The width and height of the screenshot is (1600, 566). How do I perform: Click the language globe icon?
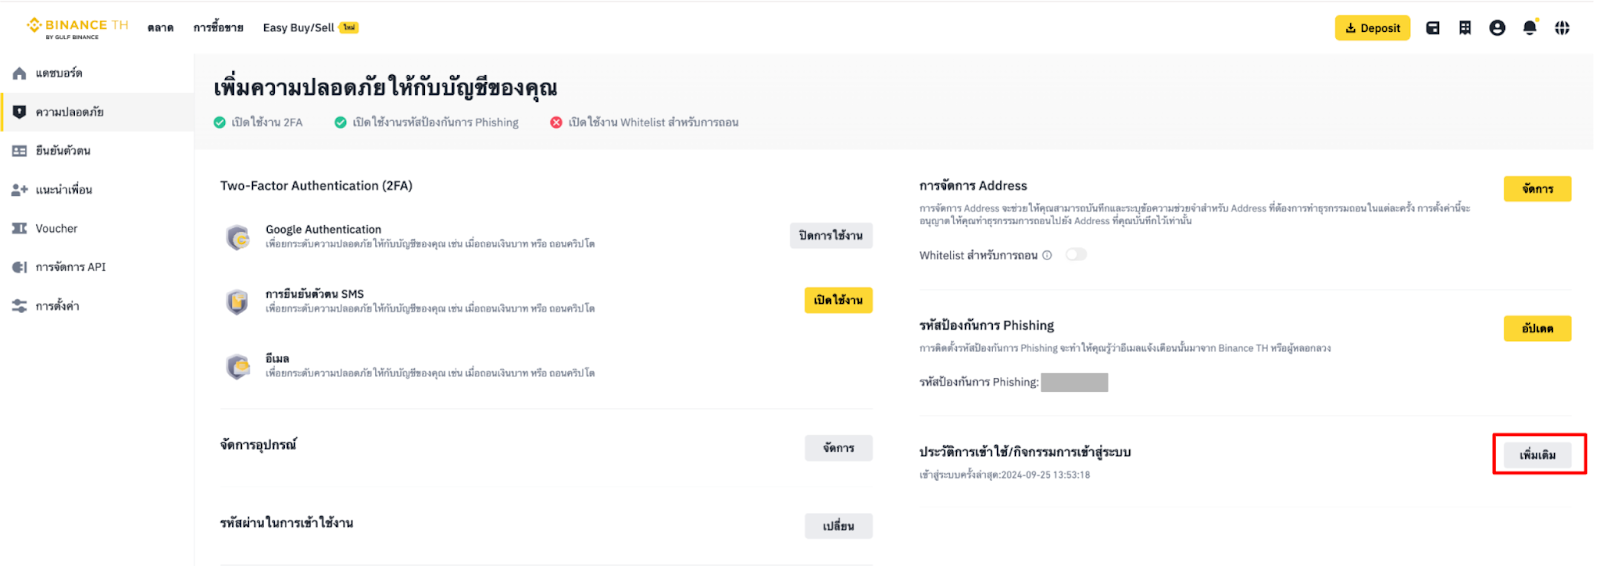tap(1562, 28)
